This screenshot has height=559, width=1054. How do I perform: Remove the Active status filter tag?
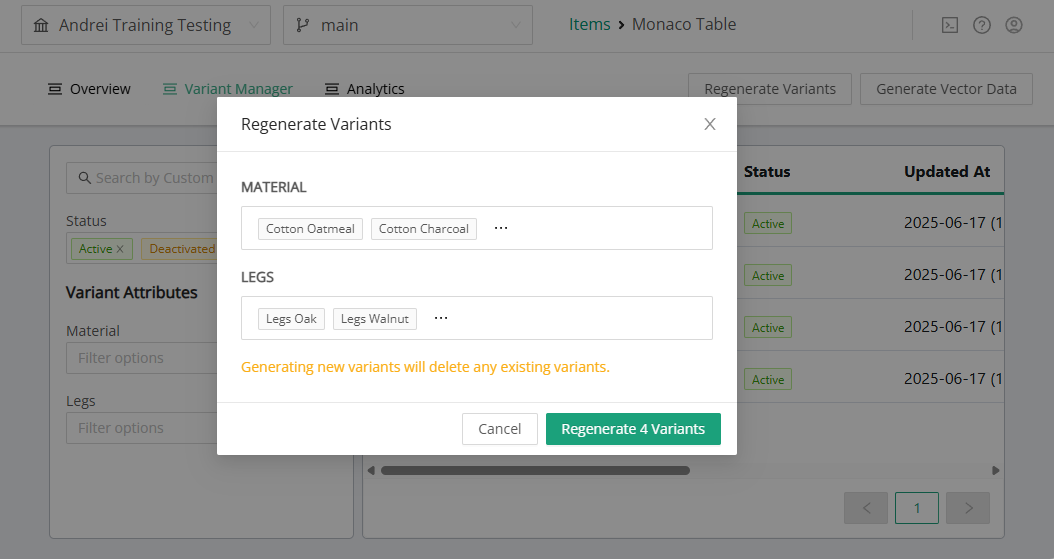point(120,249)
